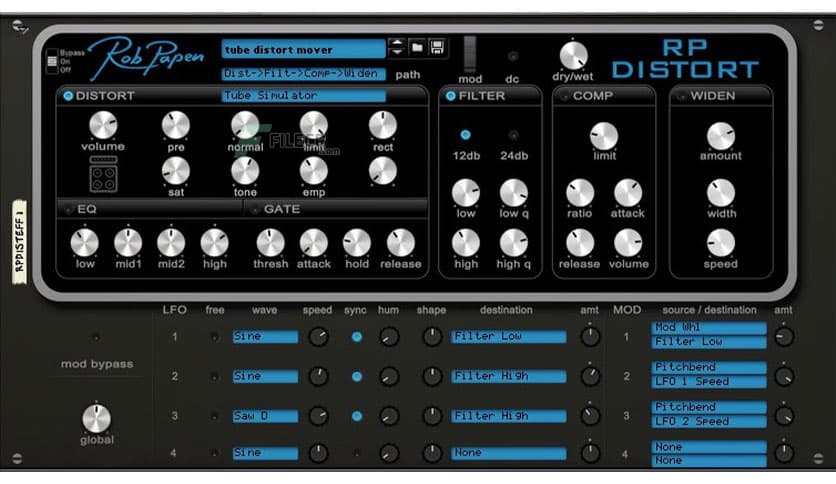Toggle the FILTER section power LED
Image resolution: width=836 pixels, height=484 pixels.
pyautogui.click(x=451, y=96)
